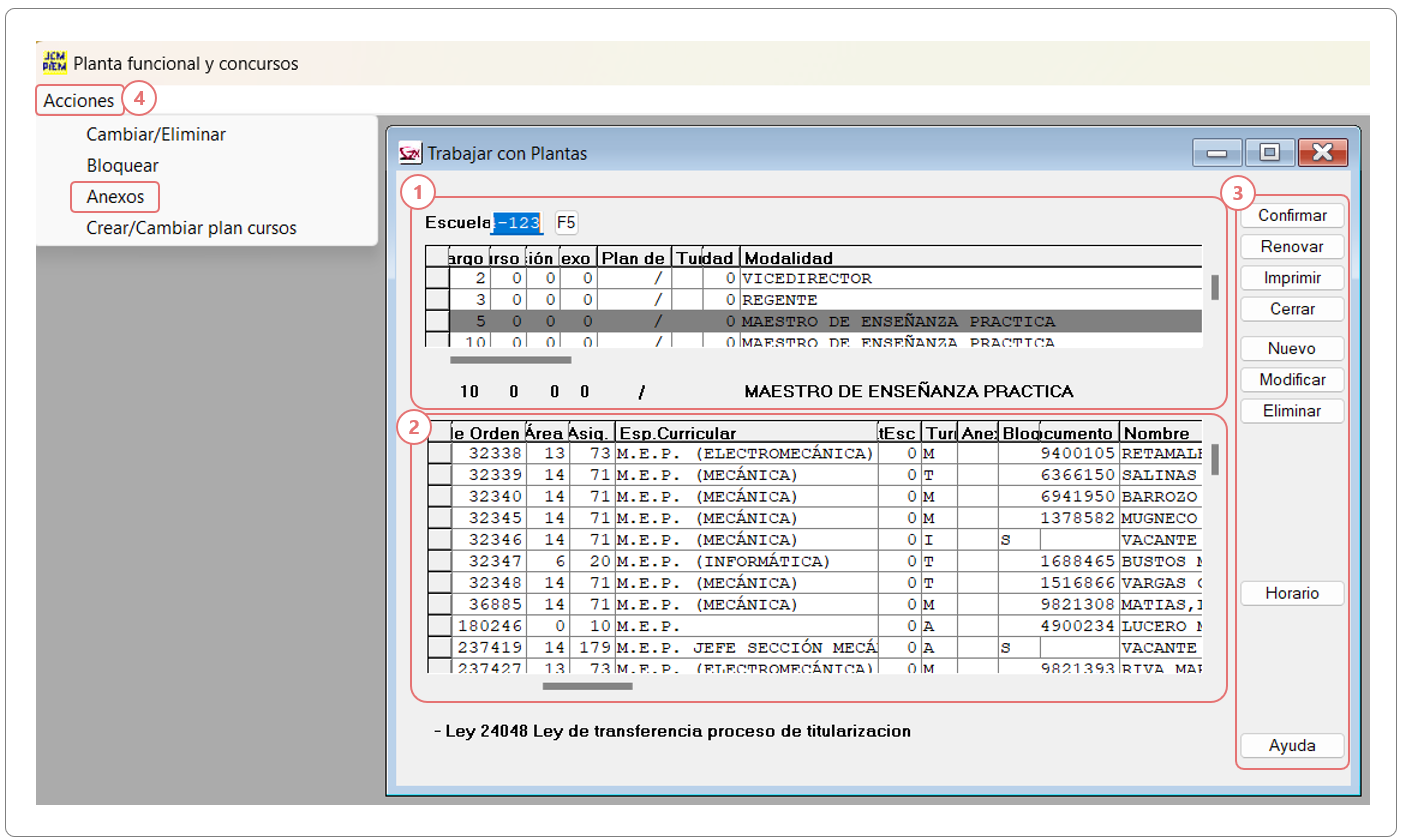Click the BARROZO name cell
Viewport: 1403px width, 840px height.
[x=1160, y=497]
